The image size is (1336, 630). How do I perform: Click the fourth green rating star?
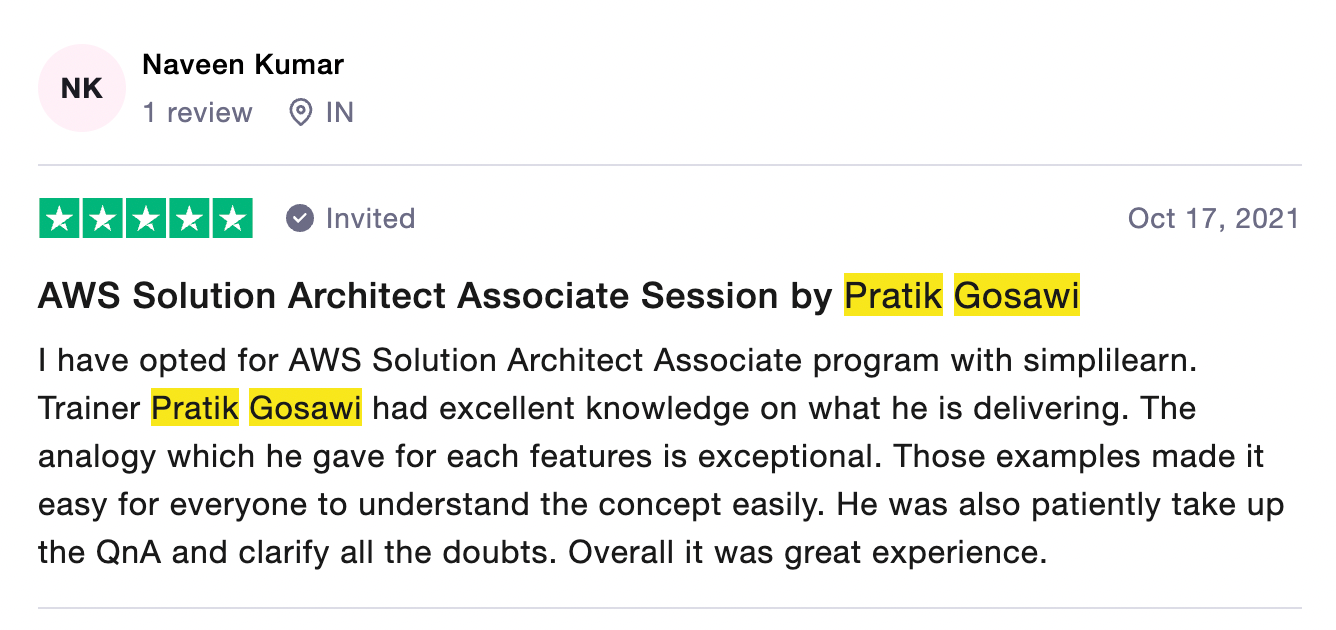pos(189,219)
